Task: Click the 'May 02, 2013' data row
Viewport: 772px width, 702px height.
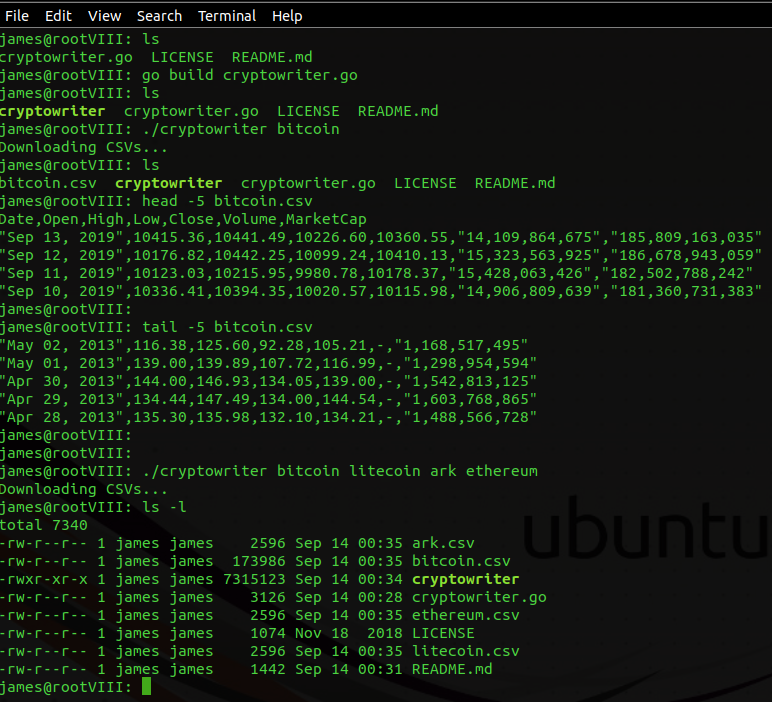Action: tap(264, 345)
